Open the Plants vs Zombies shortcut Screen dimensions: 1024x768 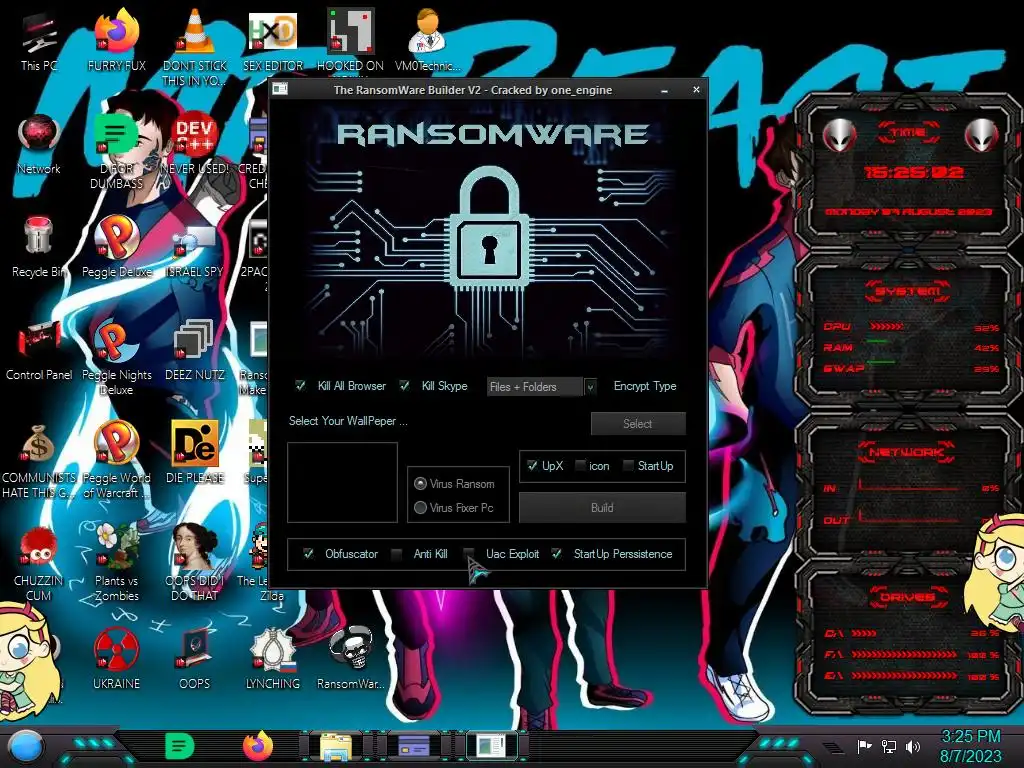pyautogui.click(x=116, y=563)
